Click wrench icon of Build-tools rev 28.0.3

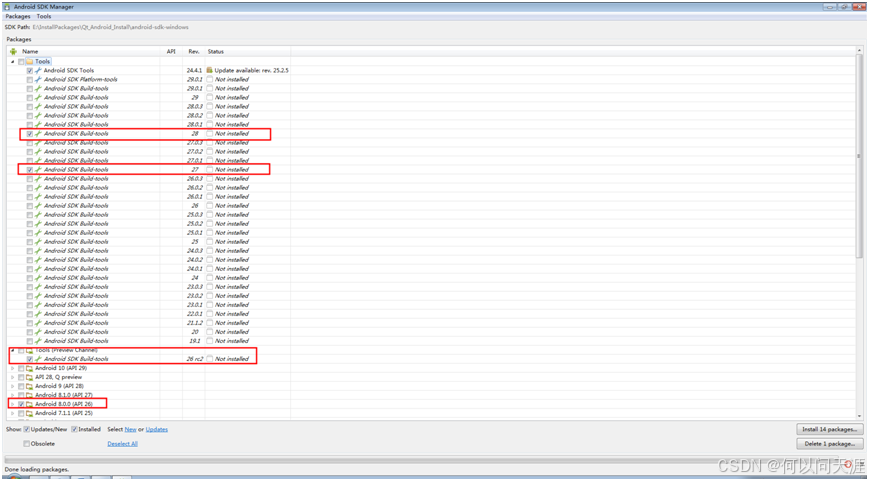coord(38,106)
